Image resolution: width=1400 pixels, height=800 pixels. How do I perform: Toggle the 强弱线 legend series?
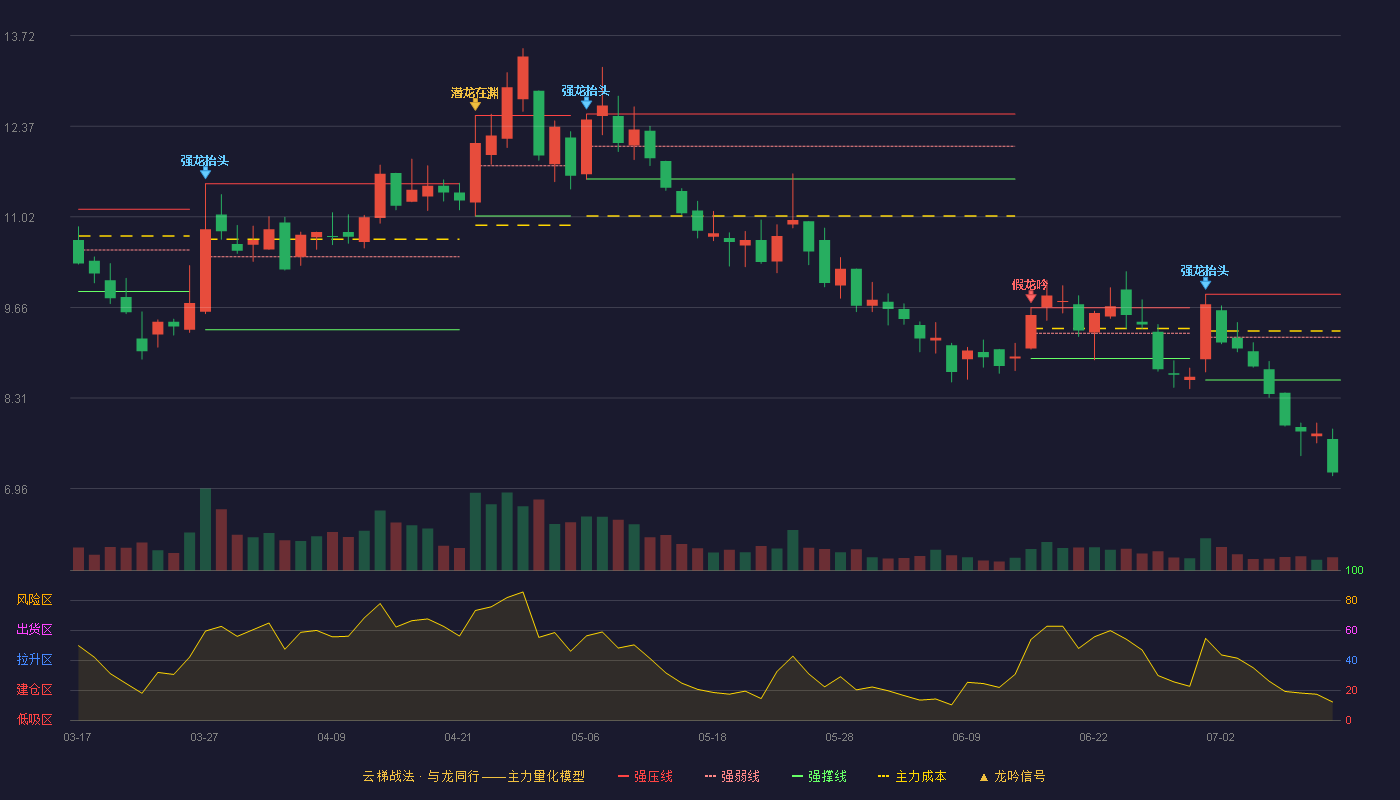point(732,776)
